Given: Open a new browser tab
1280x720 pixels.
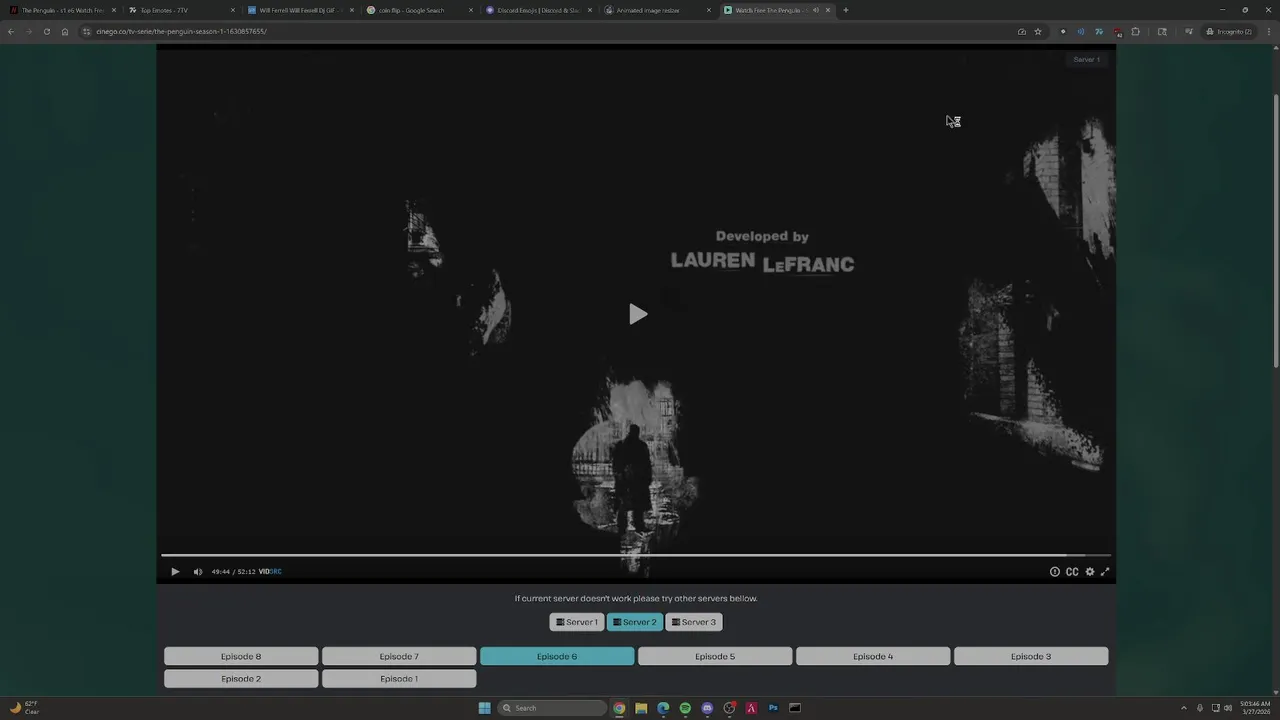Looking at the screenshot, I should click(x=846, y=10).
